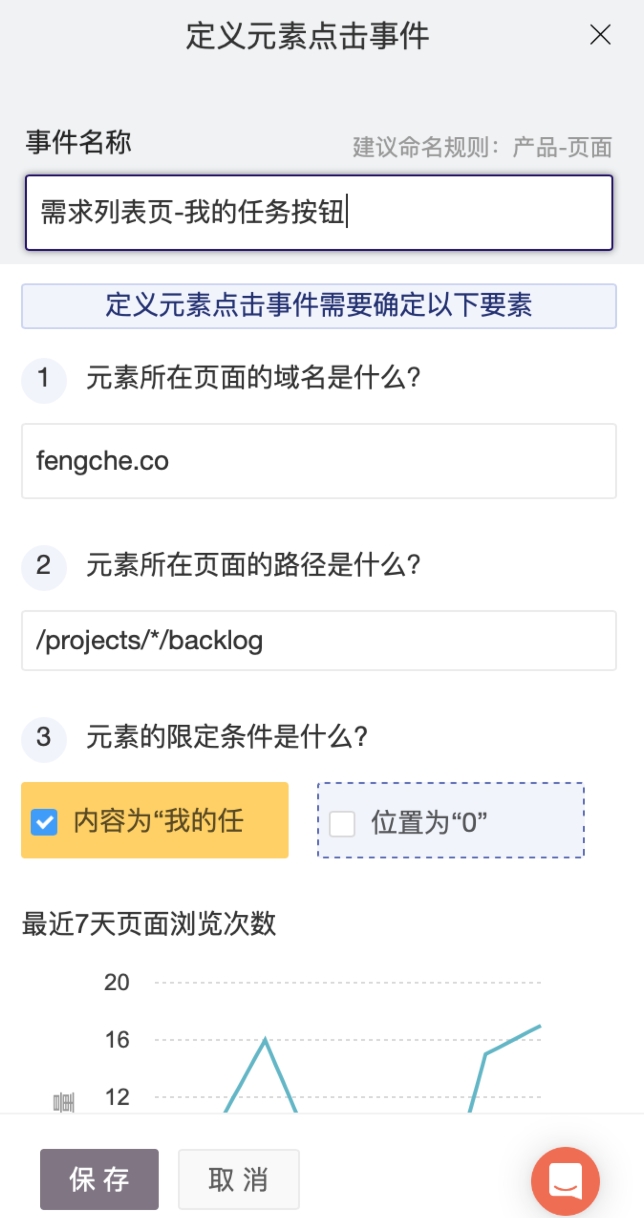Click the 事件名称 label
This screenshot has height=1218, width=644.
(x=78, y=143)
